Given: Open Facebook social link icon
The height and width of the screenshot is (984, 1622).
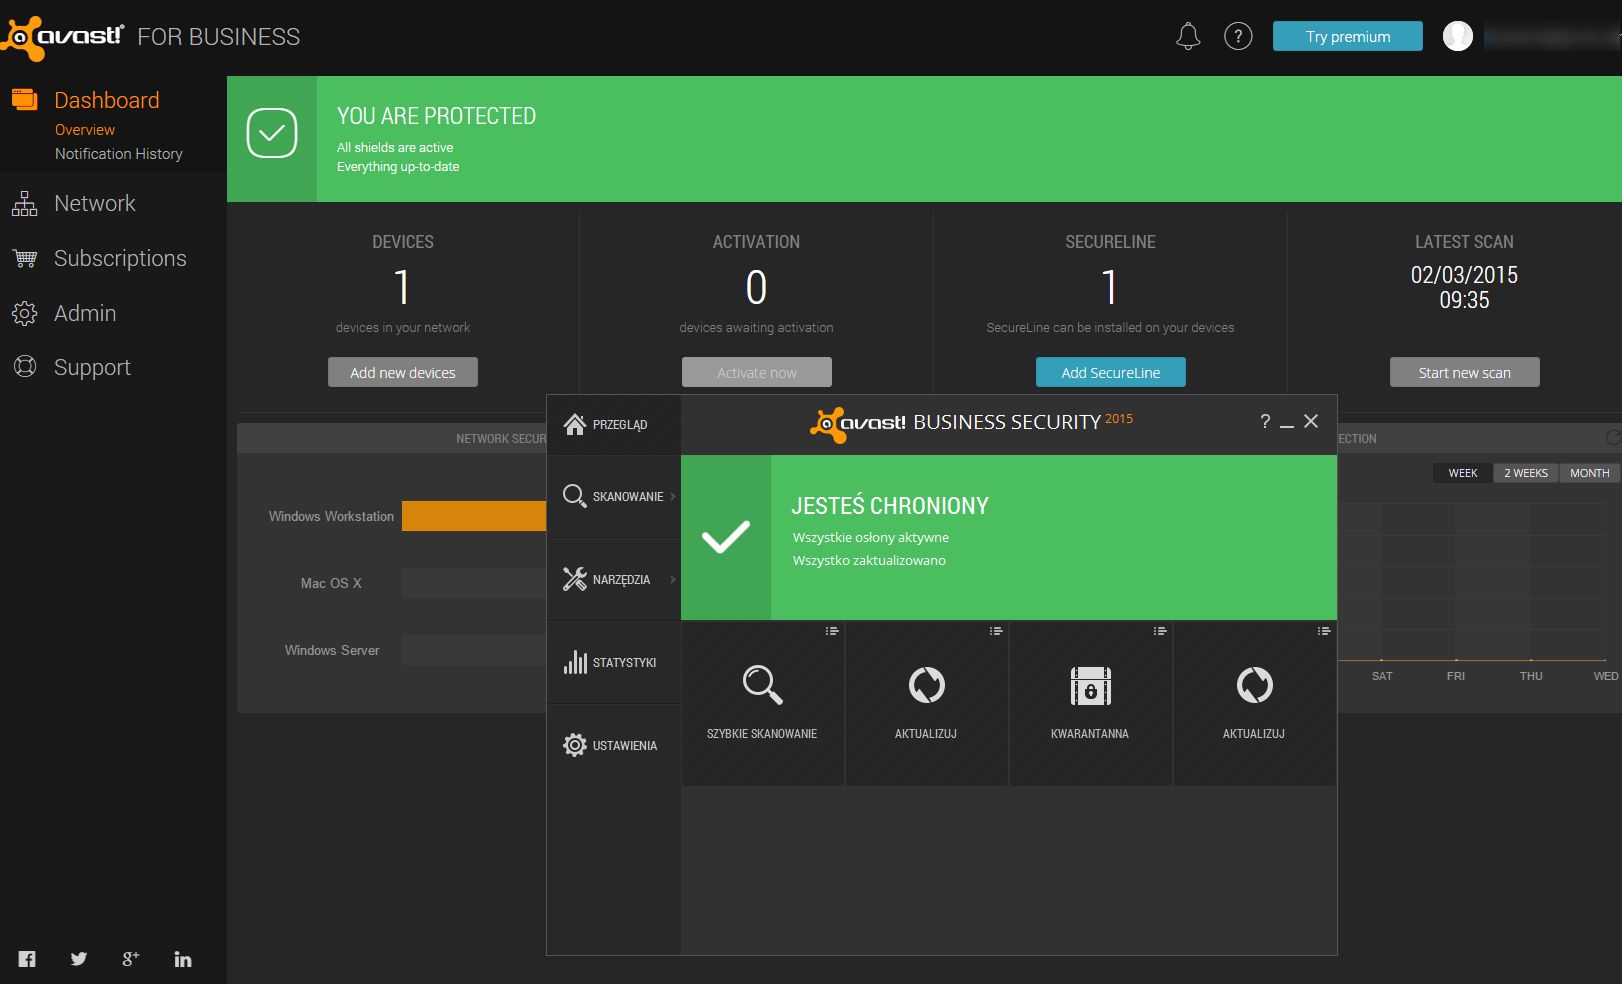Looking at the screenshot, I should (27, 959).
